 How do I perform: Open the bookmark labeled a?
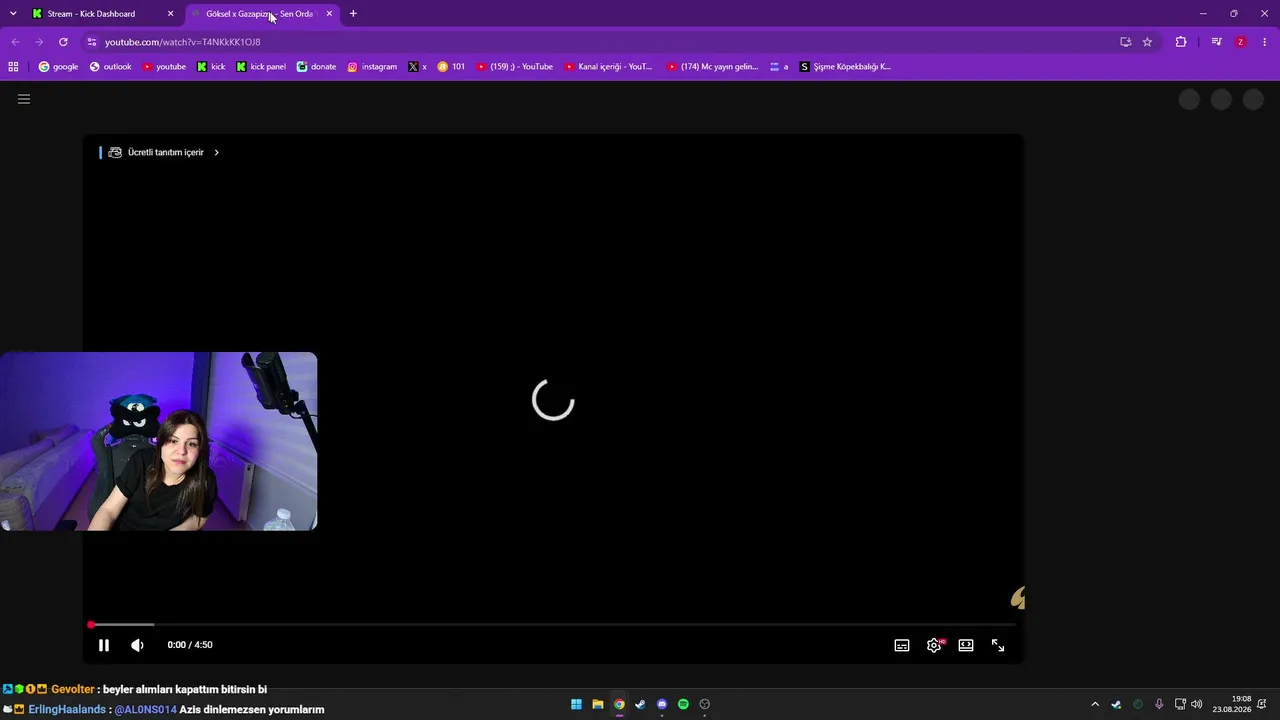[x=778, y=67]
